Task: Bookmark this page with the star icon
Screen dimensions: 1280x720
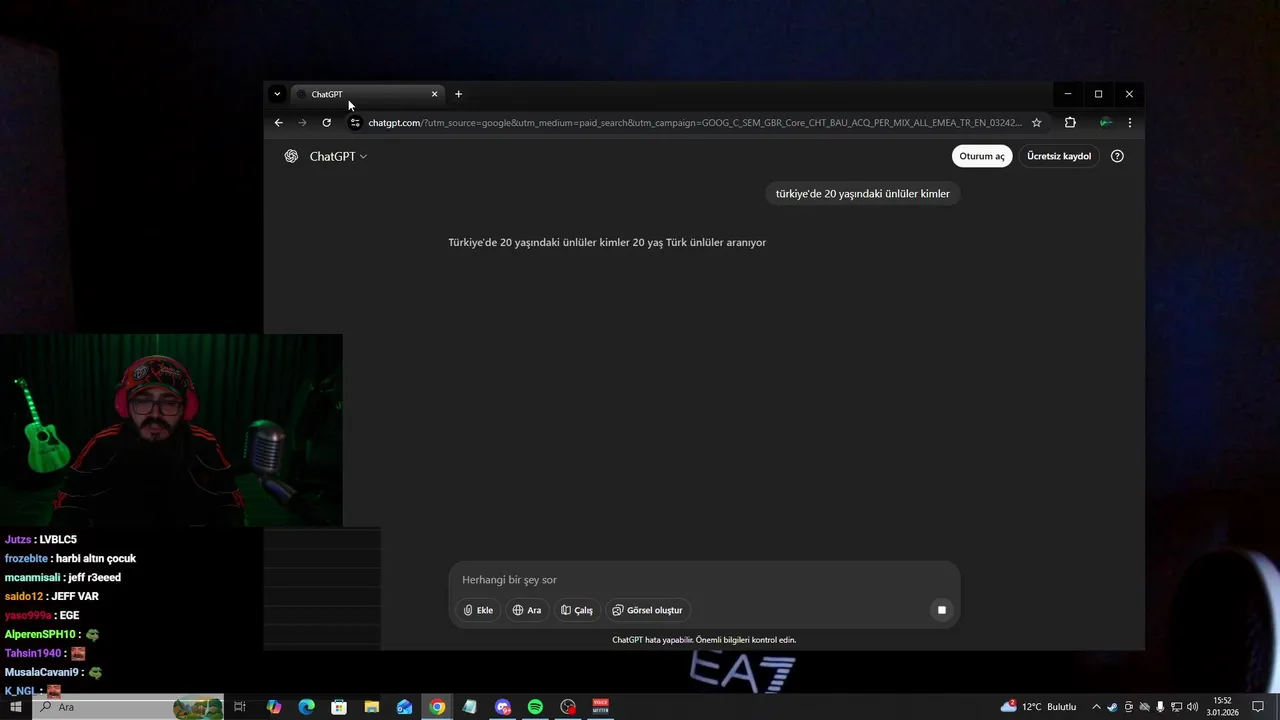Action: pos(1037,123)
